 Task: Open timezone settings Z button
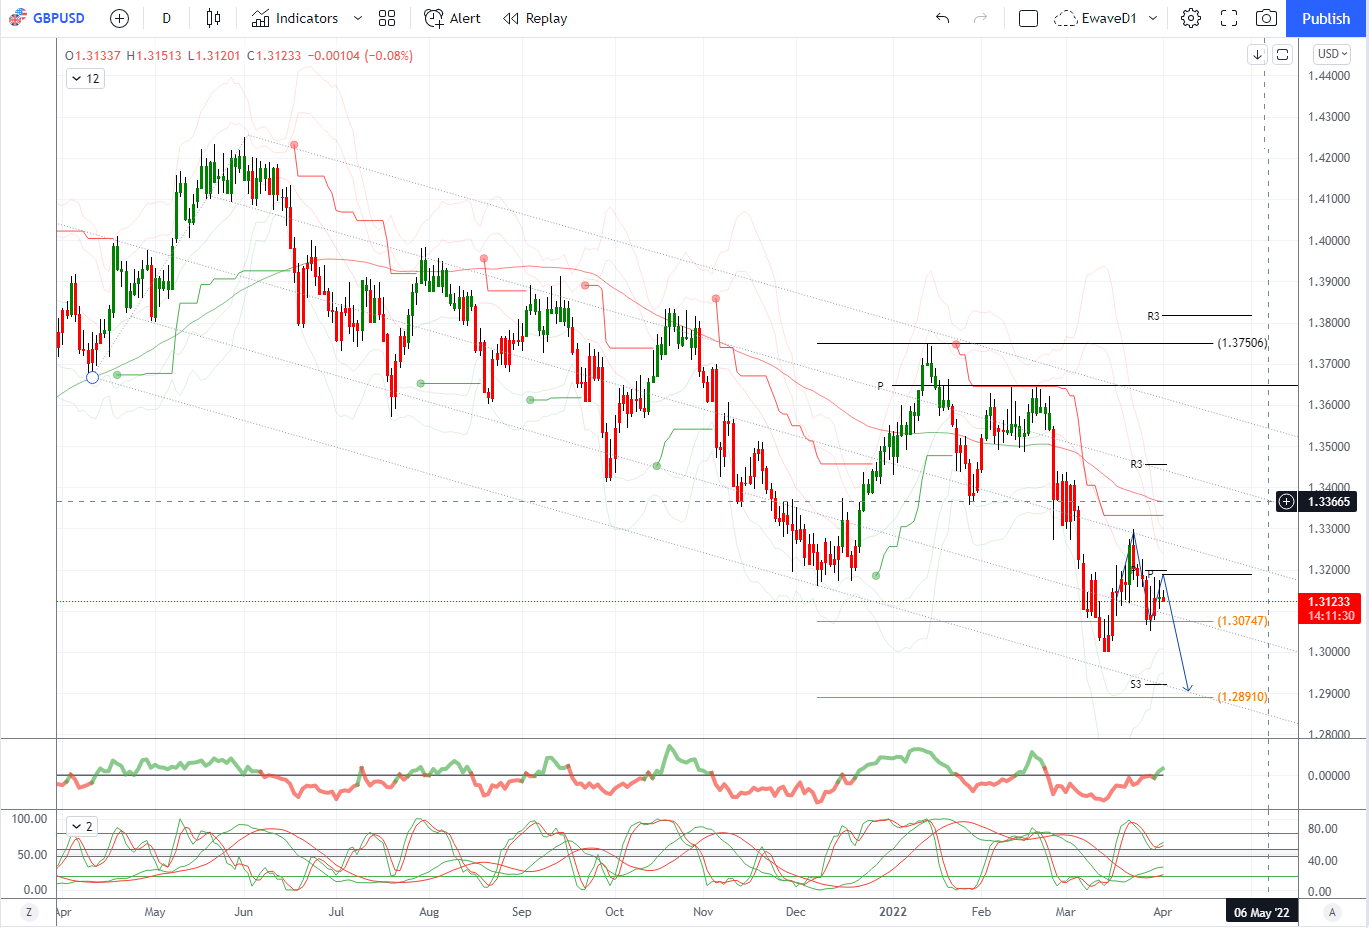(x=29, y=912)
